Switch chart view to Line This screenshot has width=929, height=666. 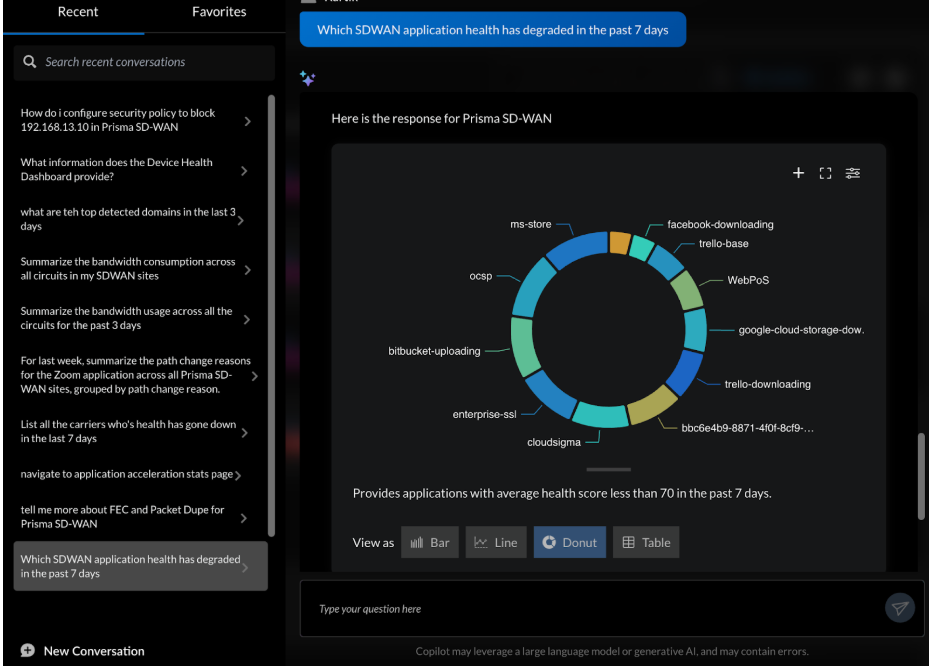[496, 542]
